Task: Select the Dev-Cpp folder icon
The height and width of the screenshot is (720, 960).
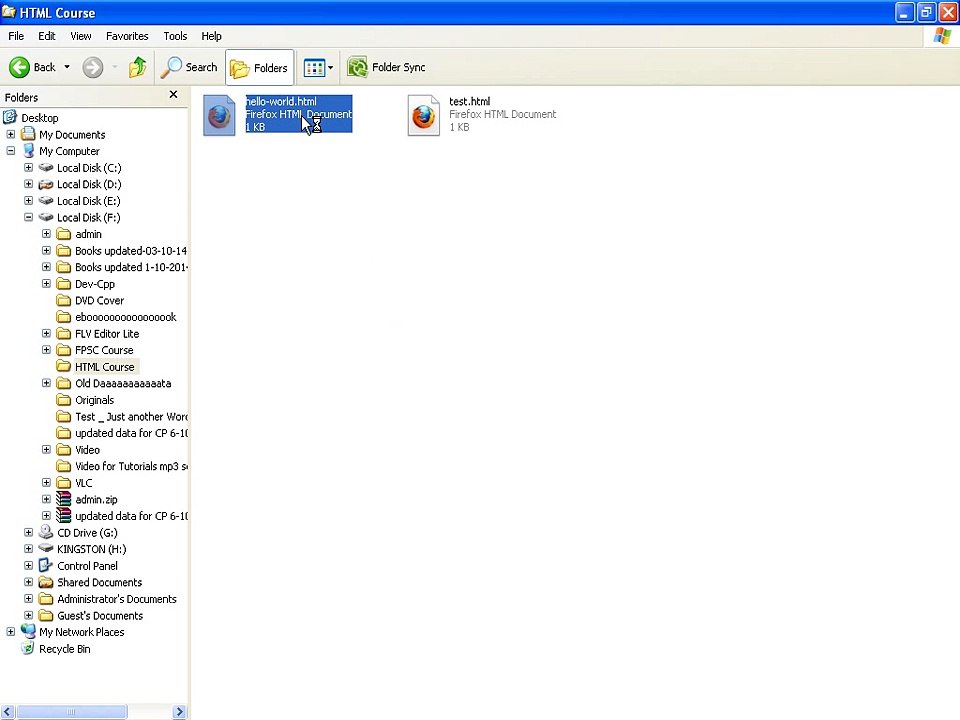Action: 64,283
